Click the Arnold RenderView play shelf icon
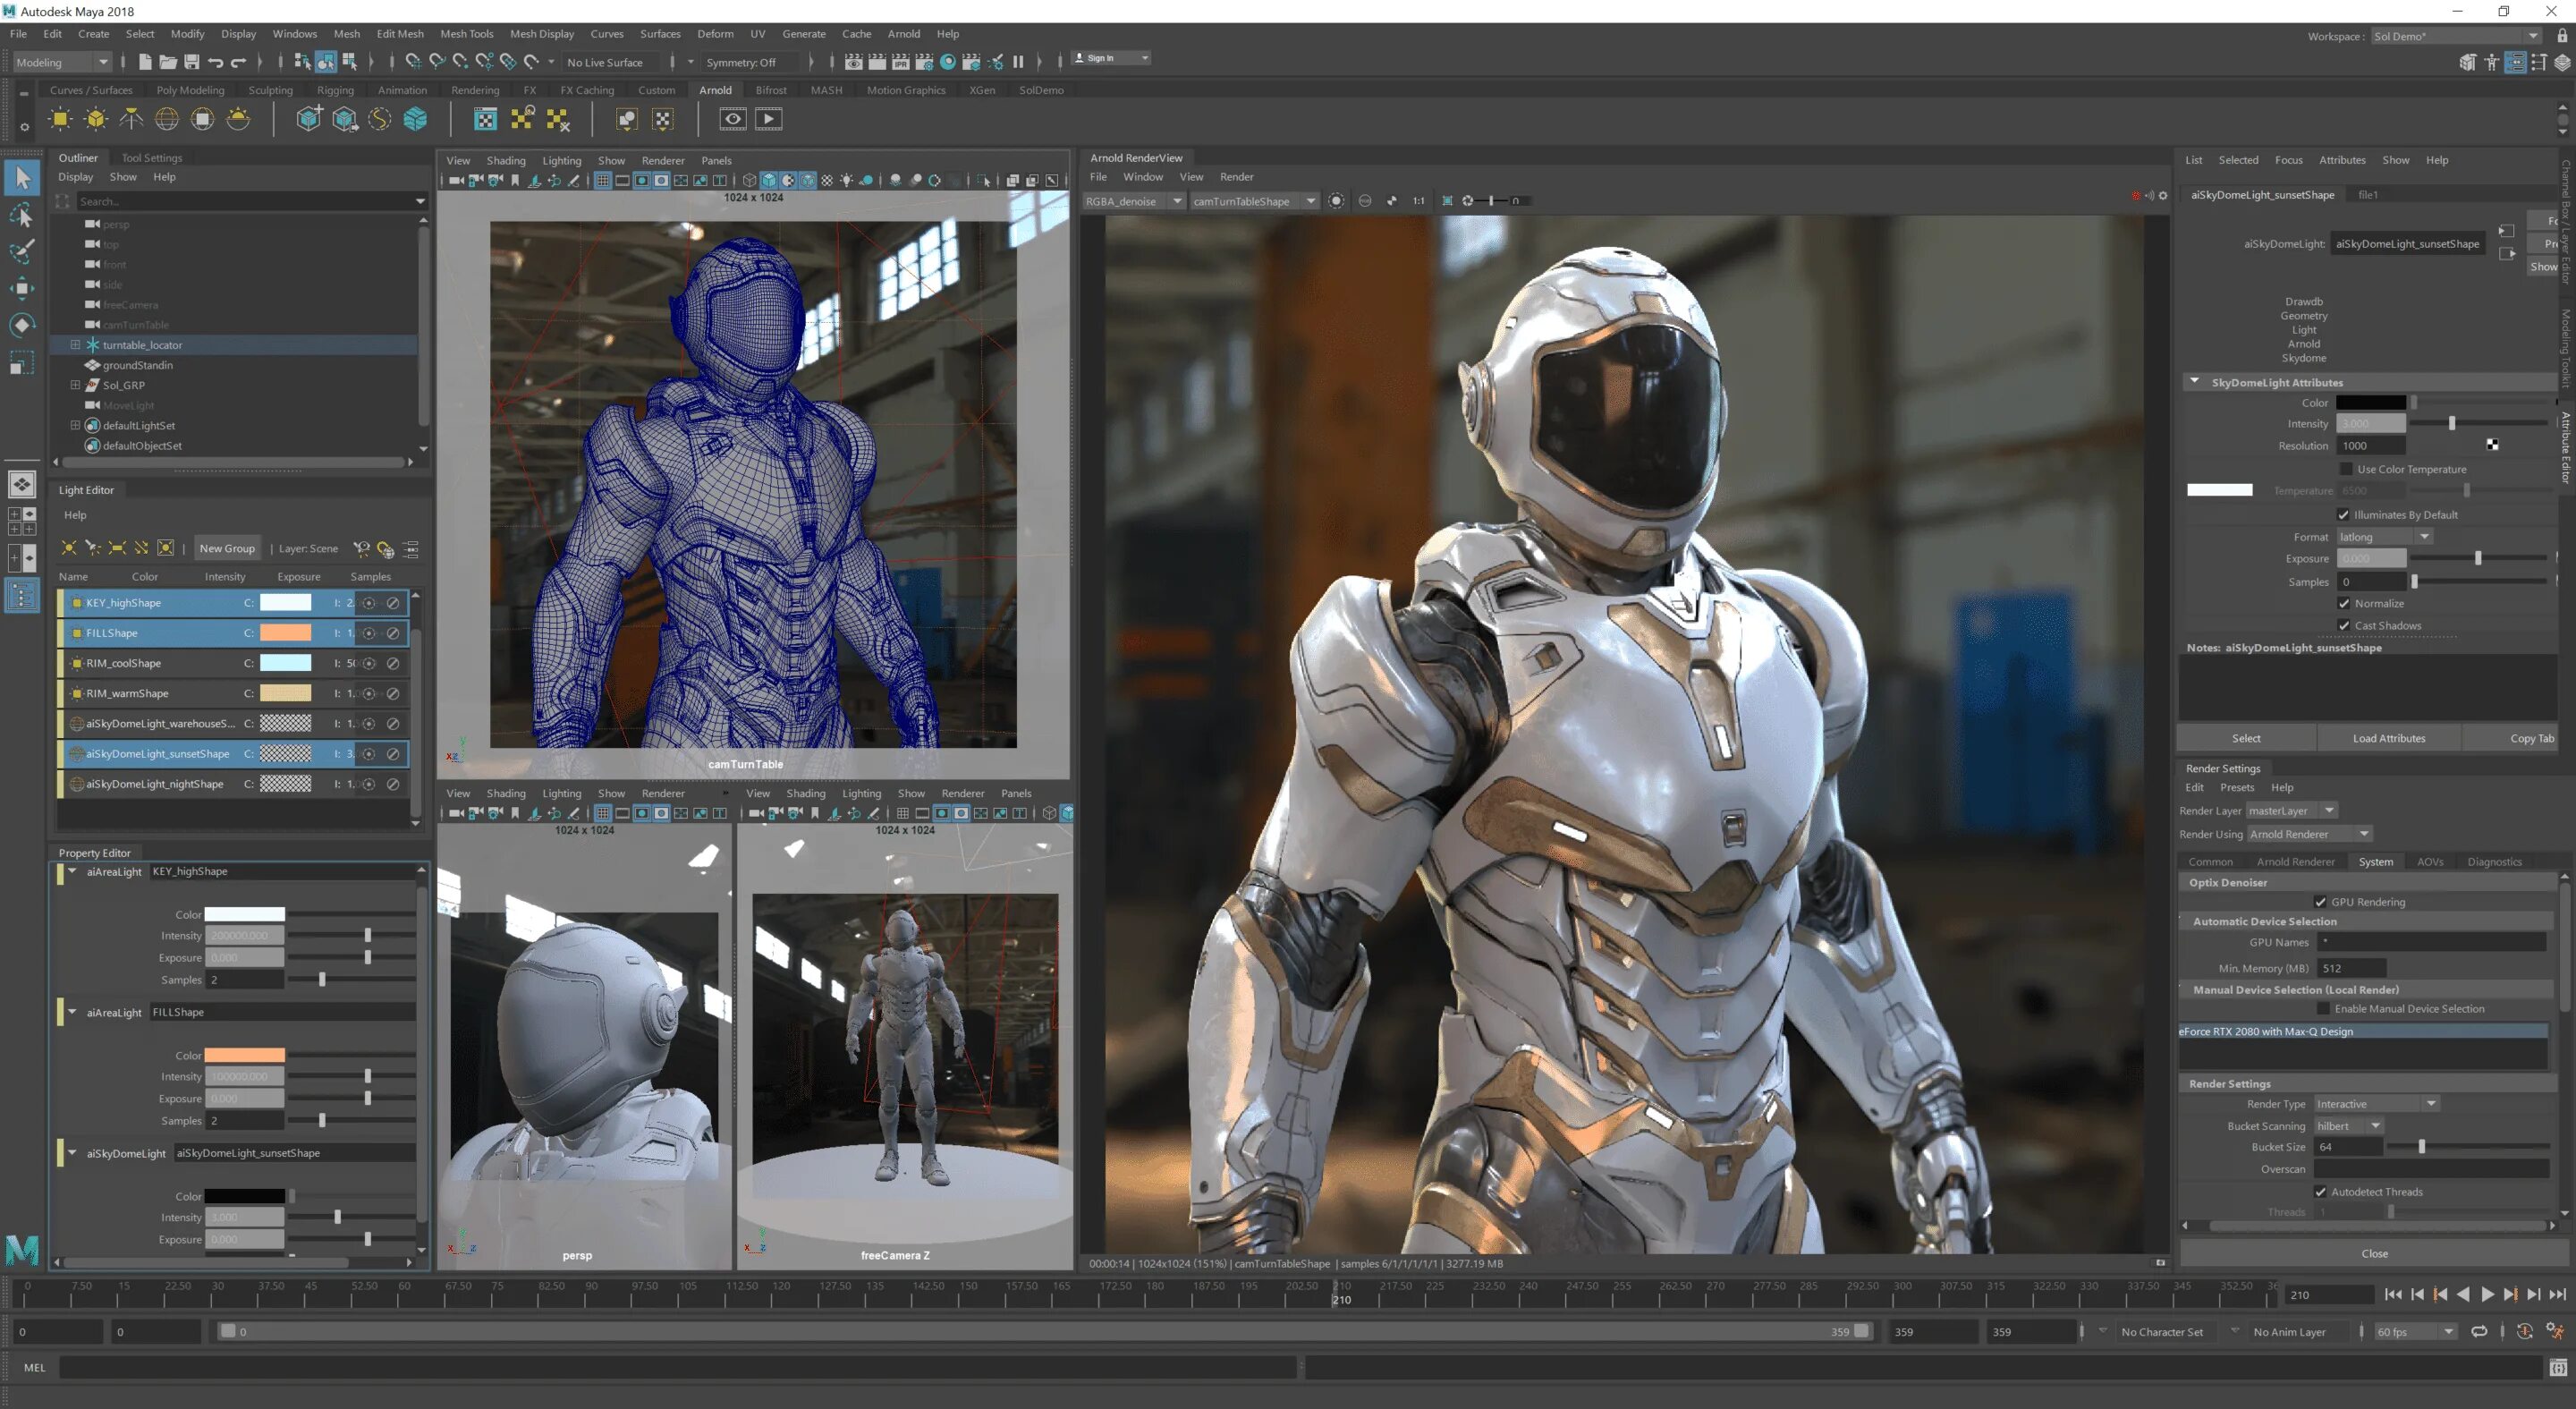The image size is (2576, 1409). coord(768,119)
